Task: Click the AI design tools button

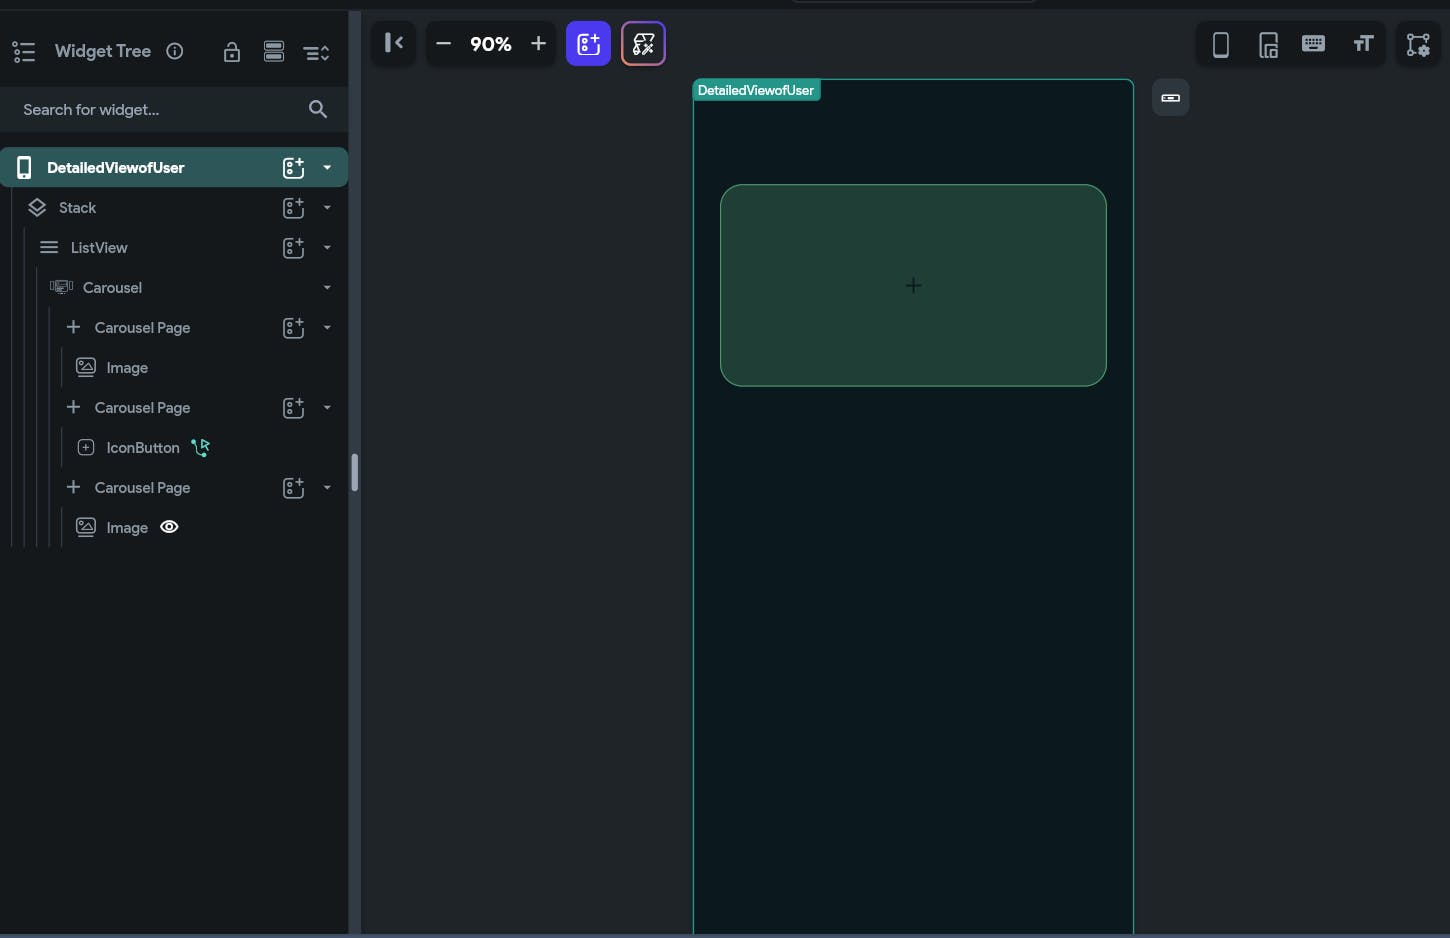Action: (643, 44)
